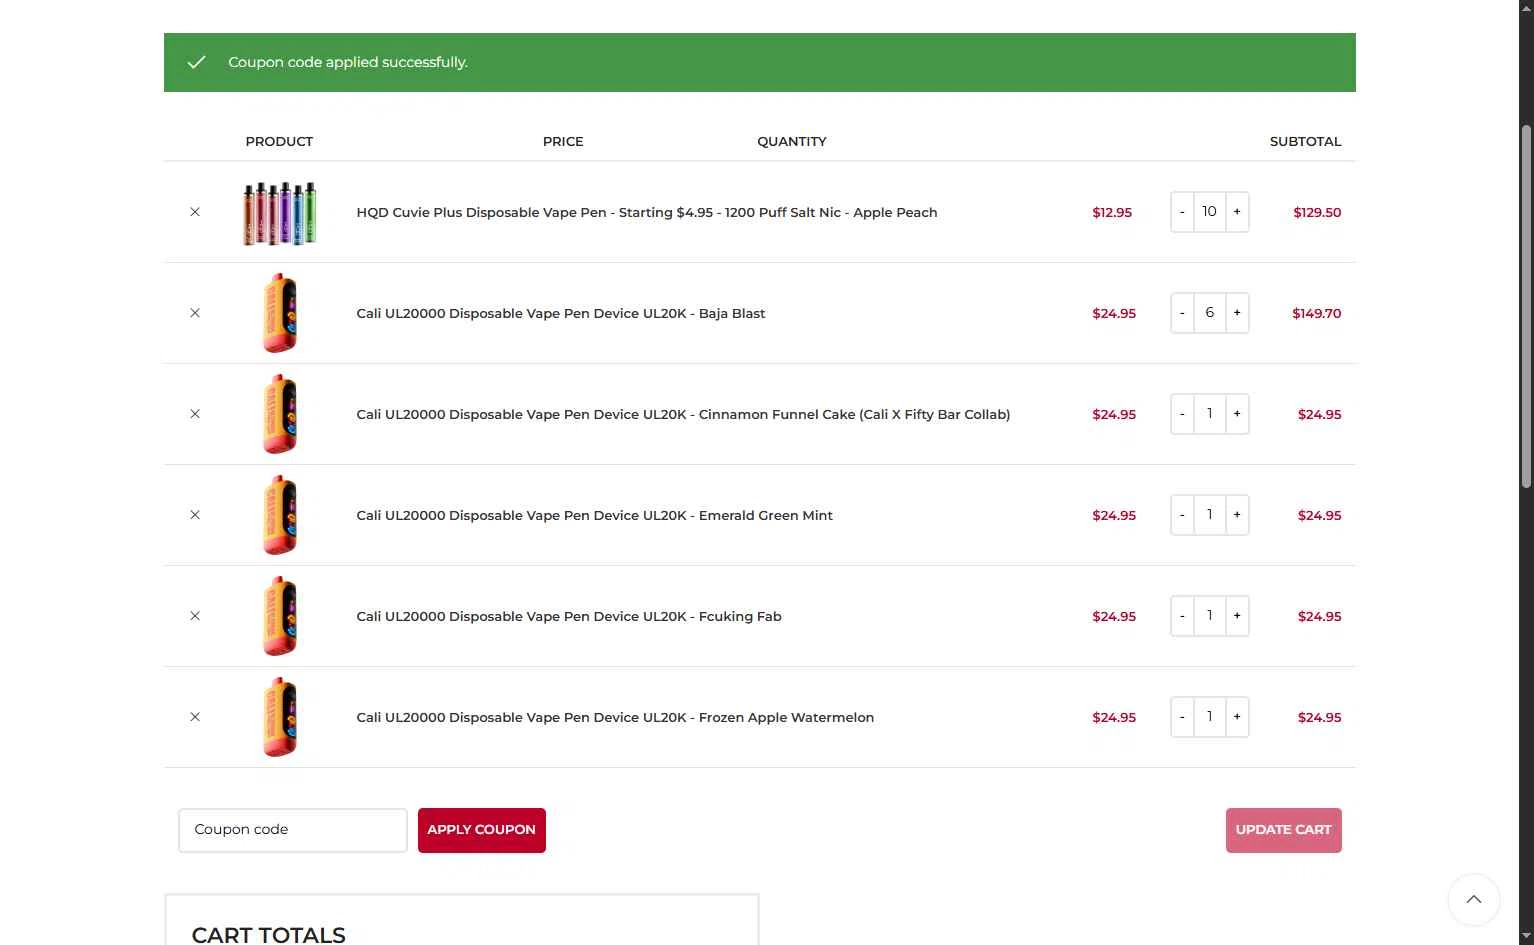The image size is (1534, 945).
Task: Increase quantity of Baja Blast
Action: [1237, 313]
